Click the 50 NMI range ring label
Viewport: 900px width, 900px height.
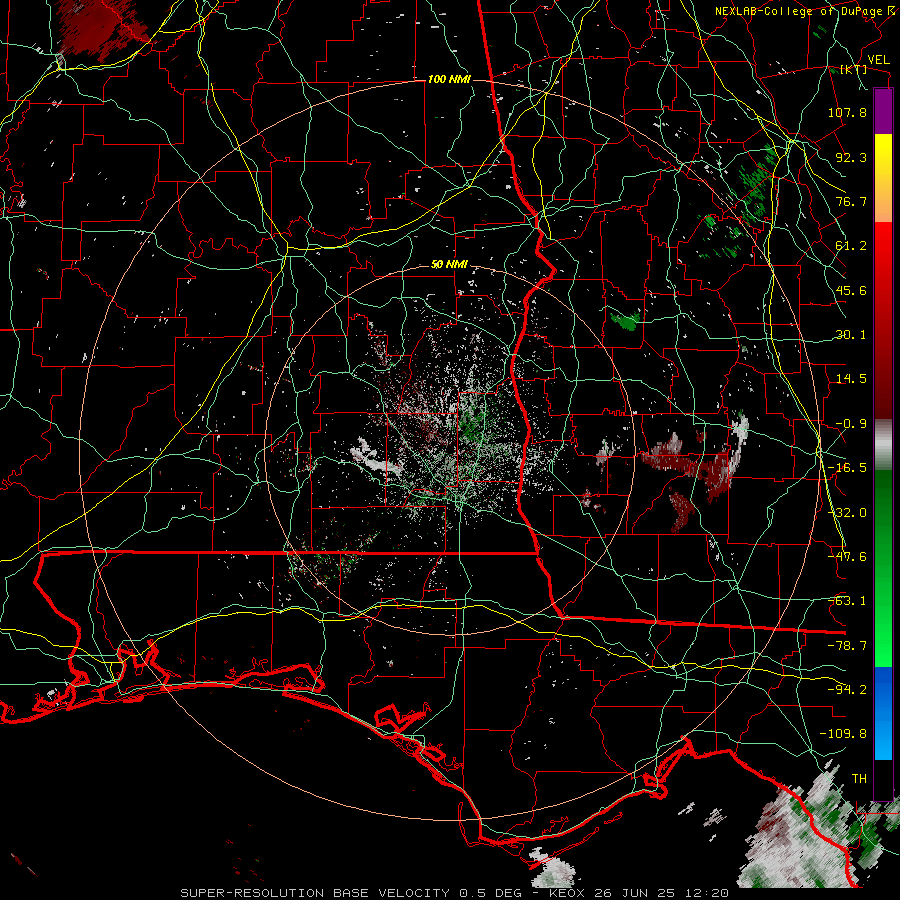[449, 264]
